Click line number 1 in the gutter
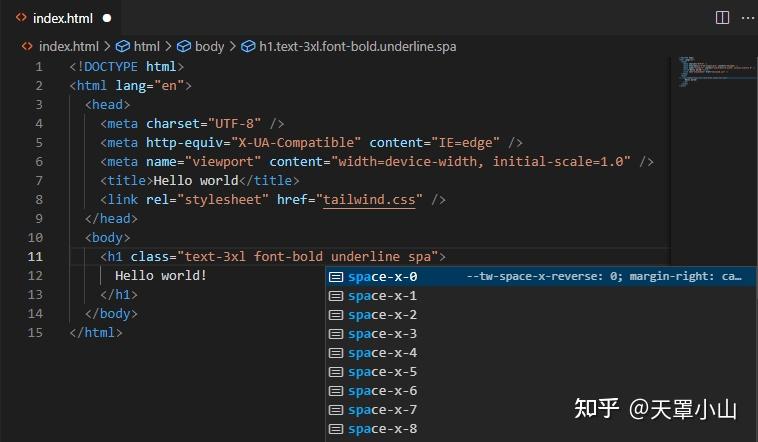Screen dimensions: 758x442 [39, 66]
